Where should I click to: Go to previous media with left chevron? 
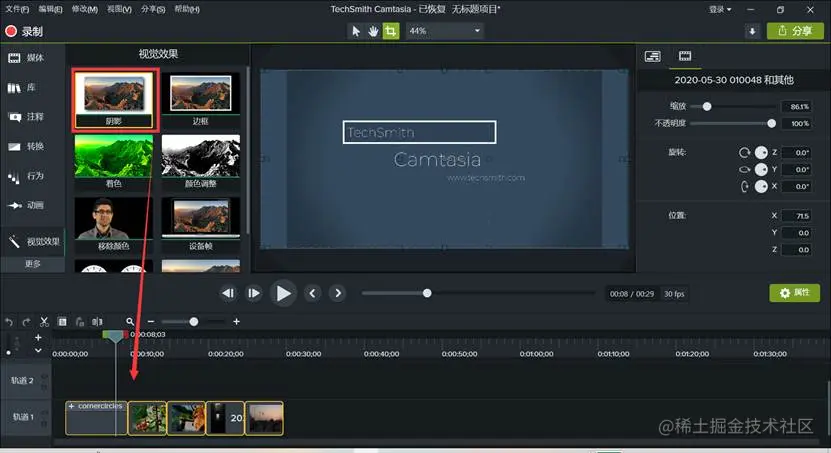pos(312,293)
